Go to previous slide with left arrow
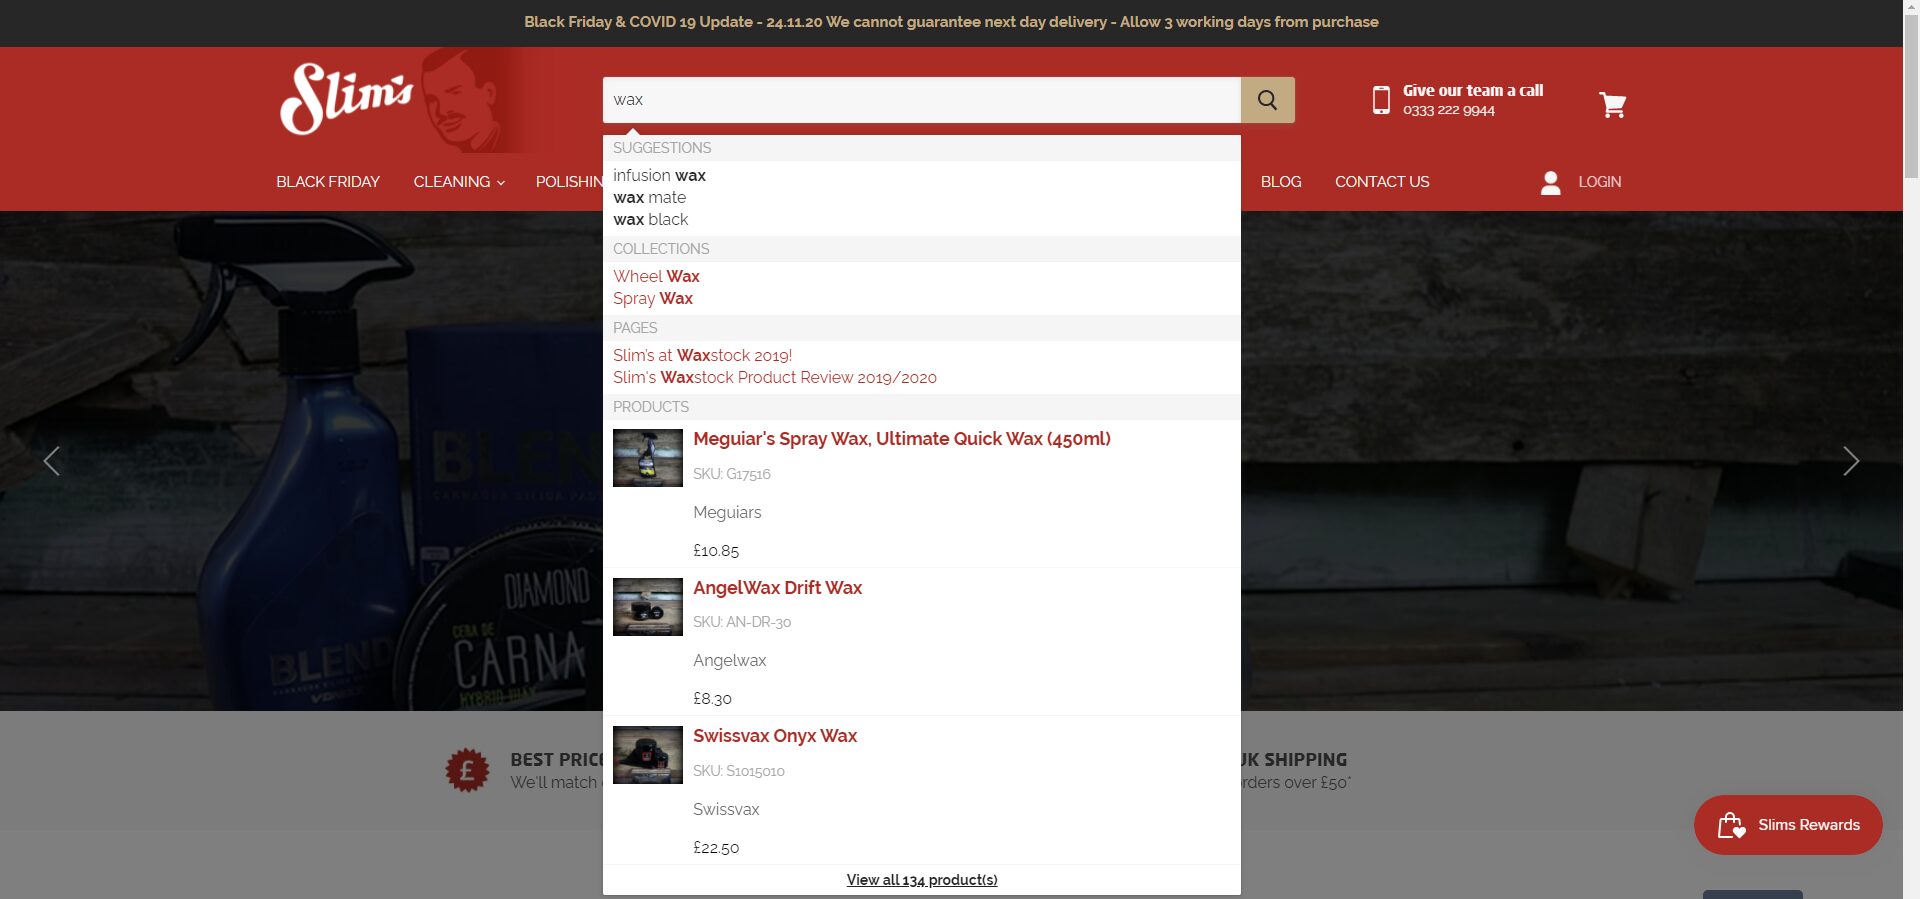Image resolution: width=1920 pixels, height=899 pixels. click(52, 461)
